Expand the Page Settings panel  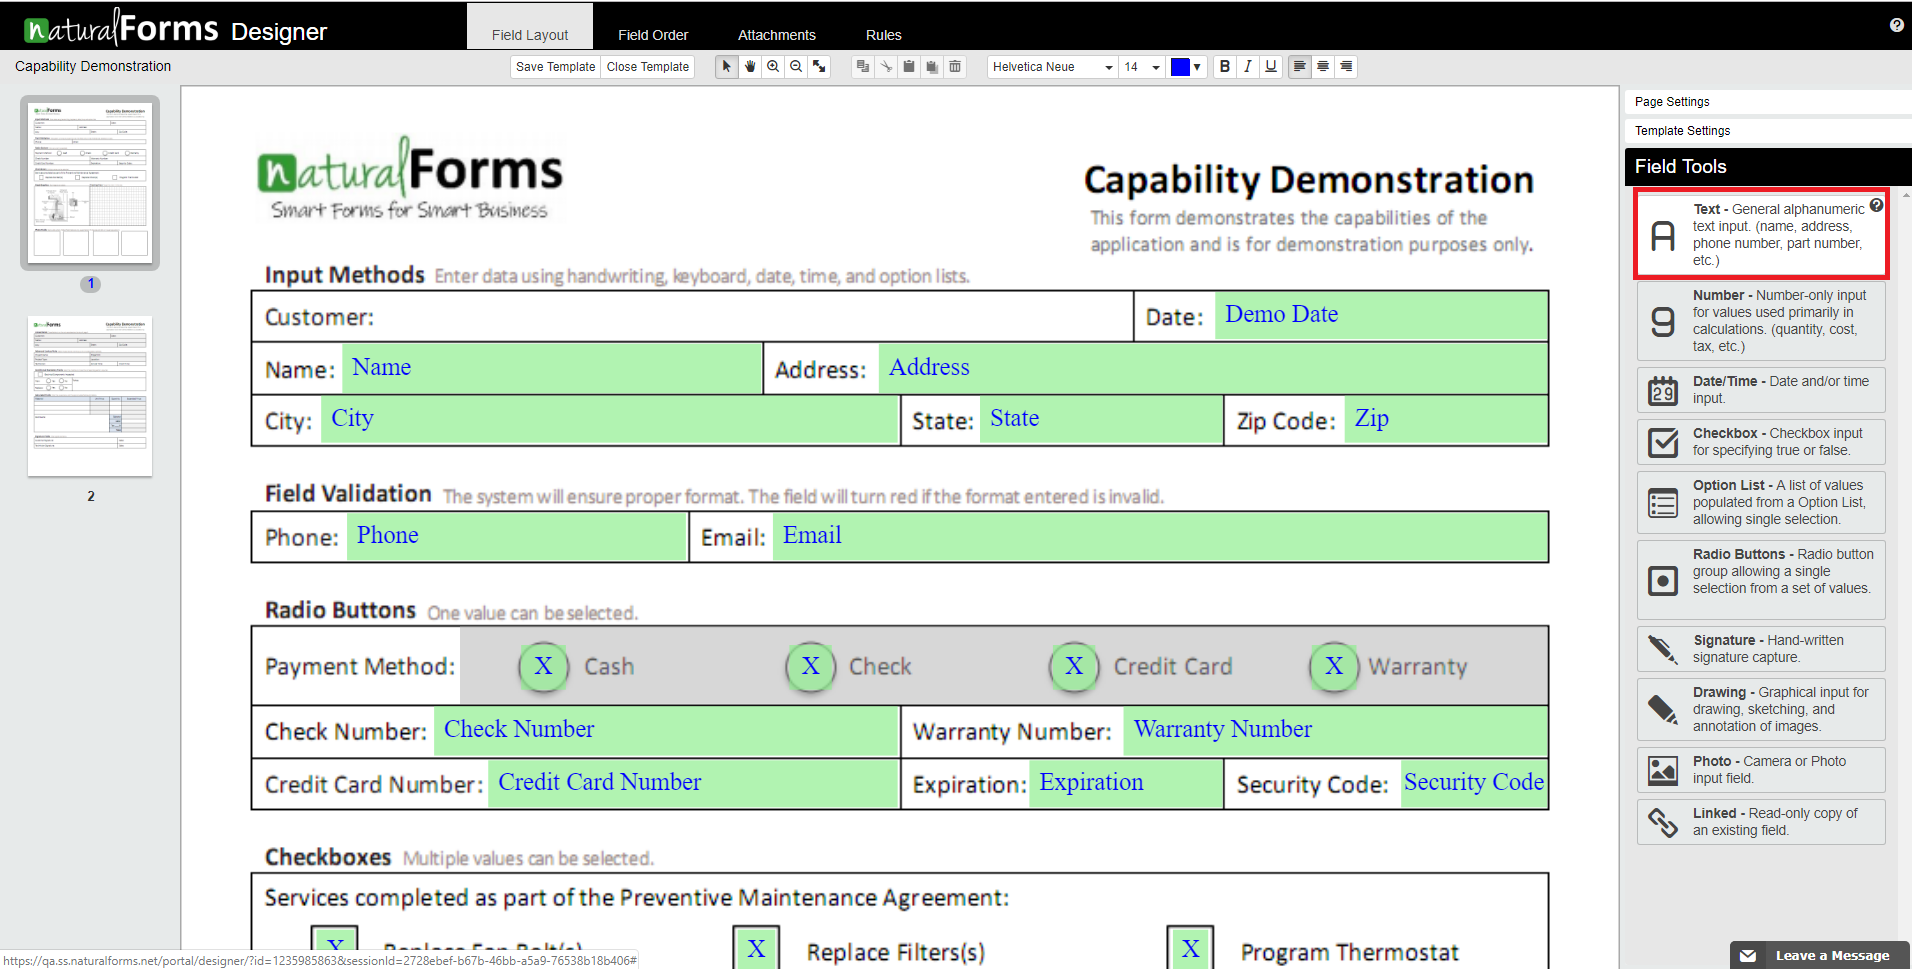[1768, 102]
